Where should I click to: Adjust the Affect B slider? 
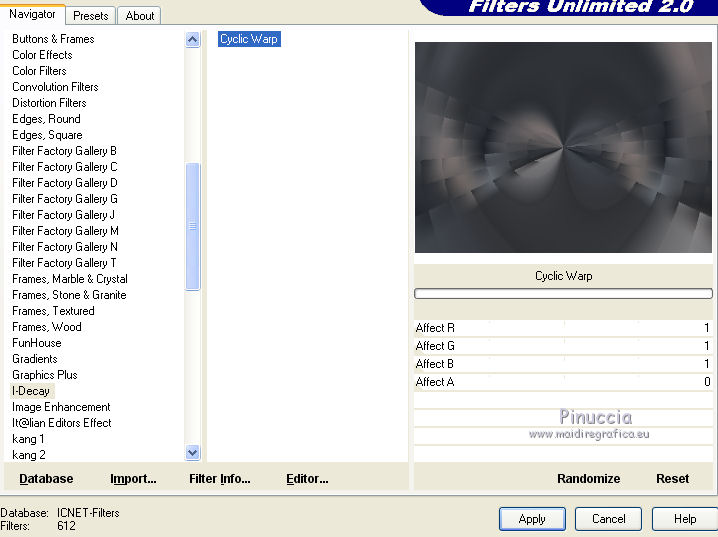[563, 364]
